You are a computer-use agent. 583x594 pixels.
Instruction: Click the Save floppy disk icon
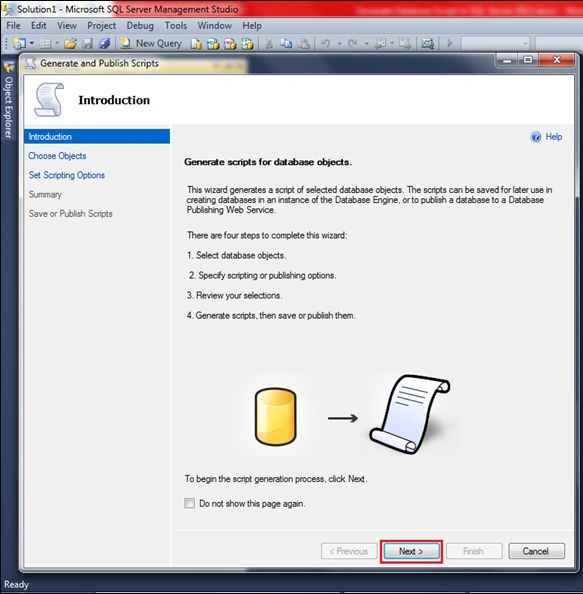click(88, 44)
